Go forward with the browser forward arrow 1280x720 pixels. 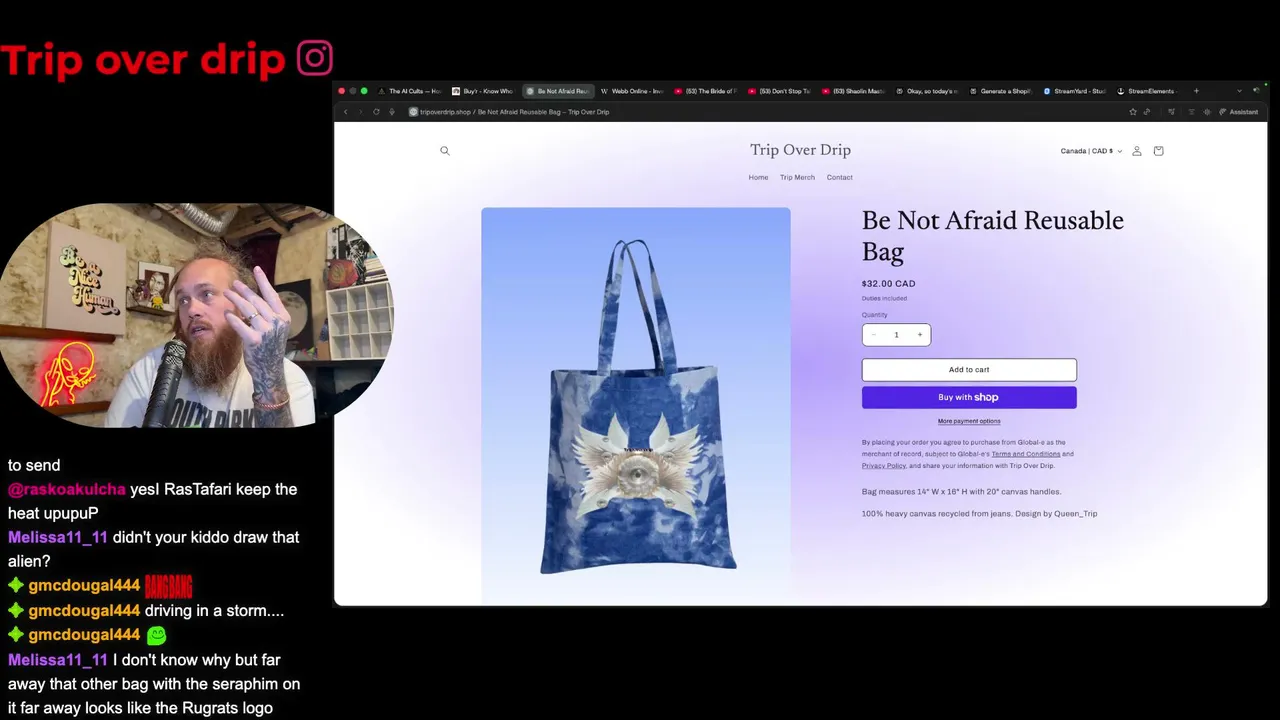click(x=361, y=112)
